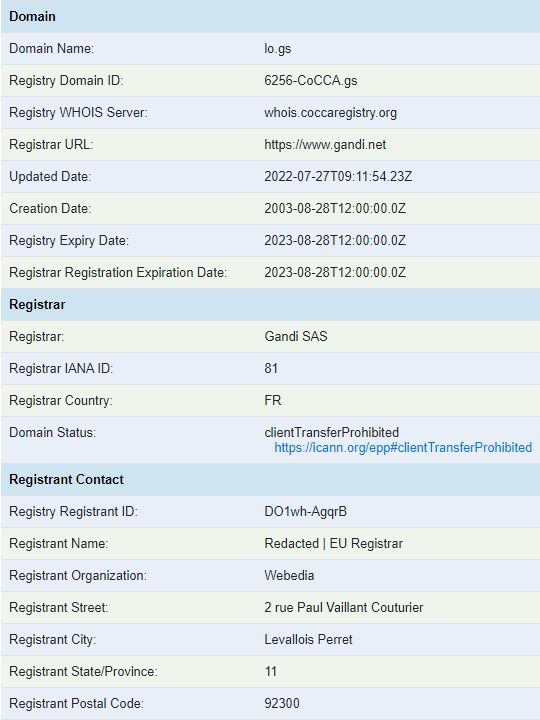Screen dimensions: 540x720
Task: Click the Updated Date value 2022-07-27
Action: [338, 176]
